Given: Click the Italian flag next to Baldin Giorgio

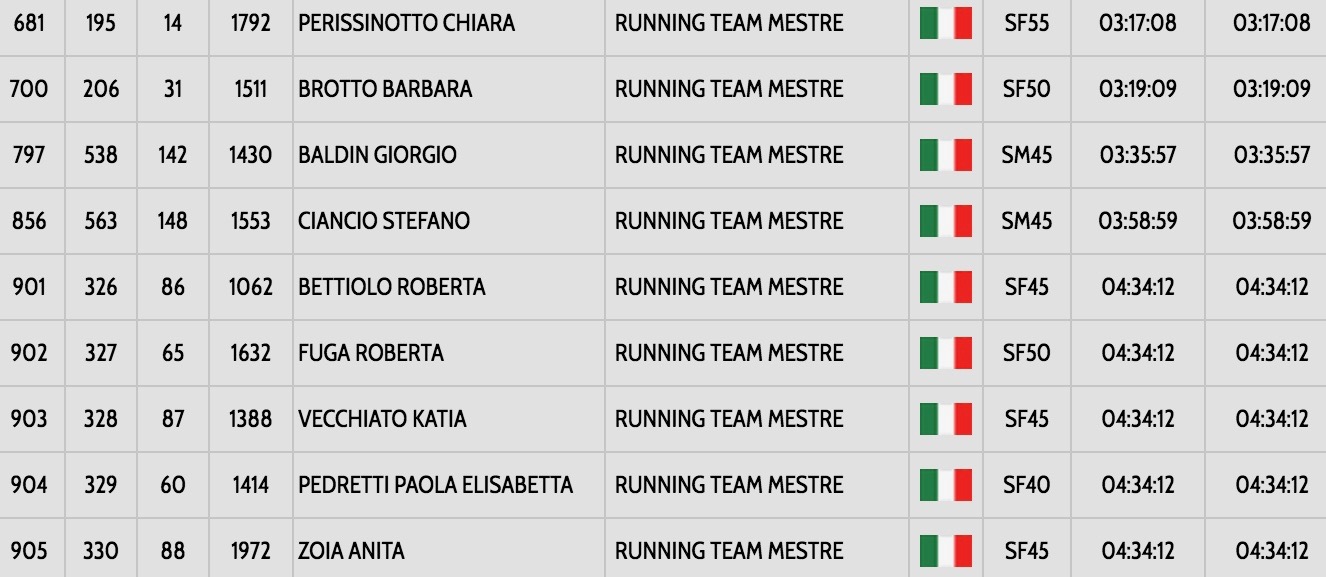Looking at the screenshot, I should point(945,155).
